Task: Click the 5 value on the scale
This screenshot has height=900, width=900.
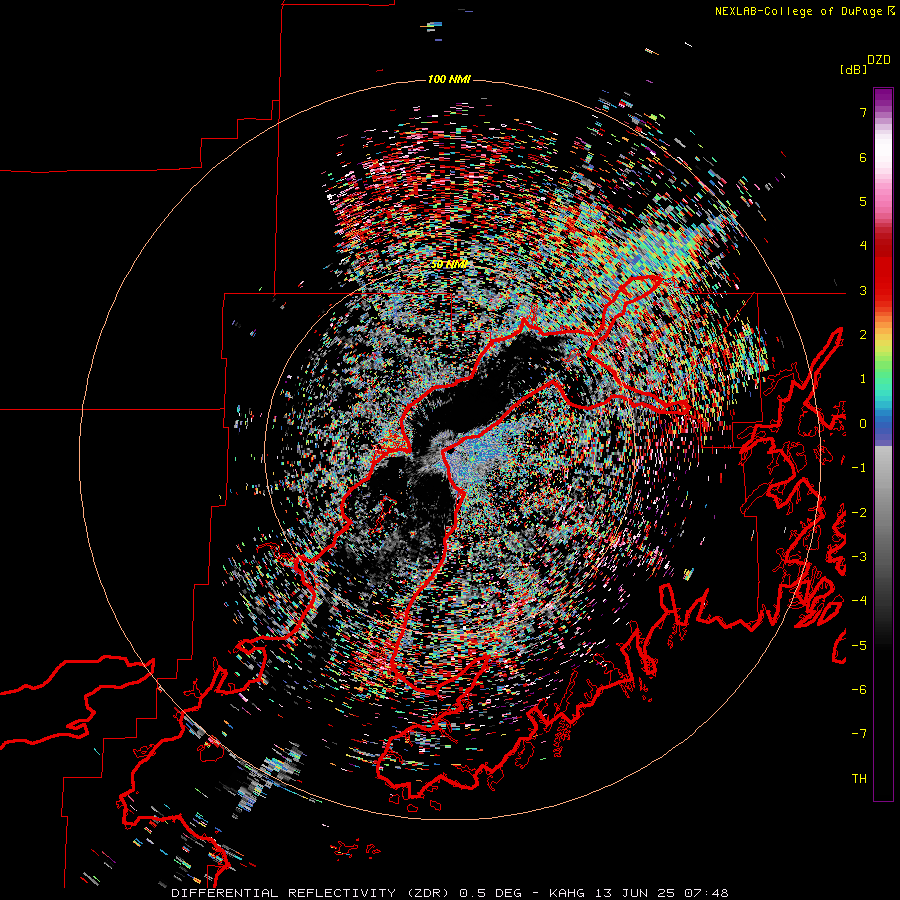Action: tap(863, 201)
